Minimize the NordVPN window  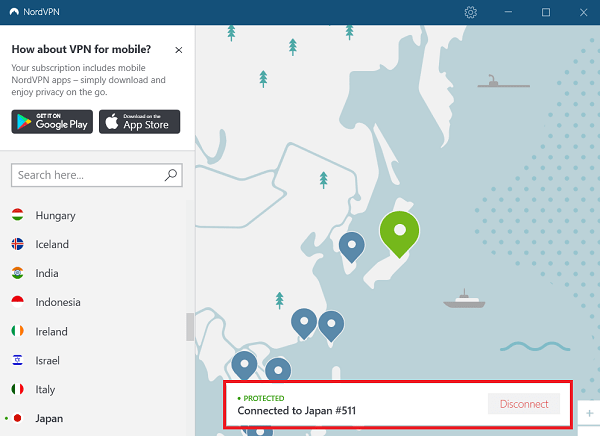coord(508,12)
